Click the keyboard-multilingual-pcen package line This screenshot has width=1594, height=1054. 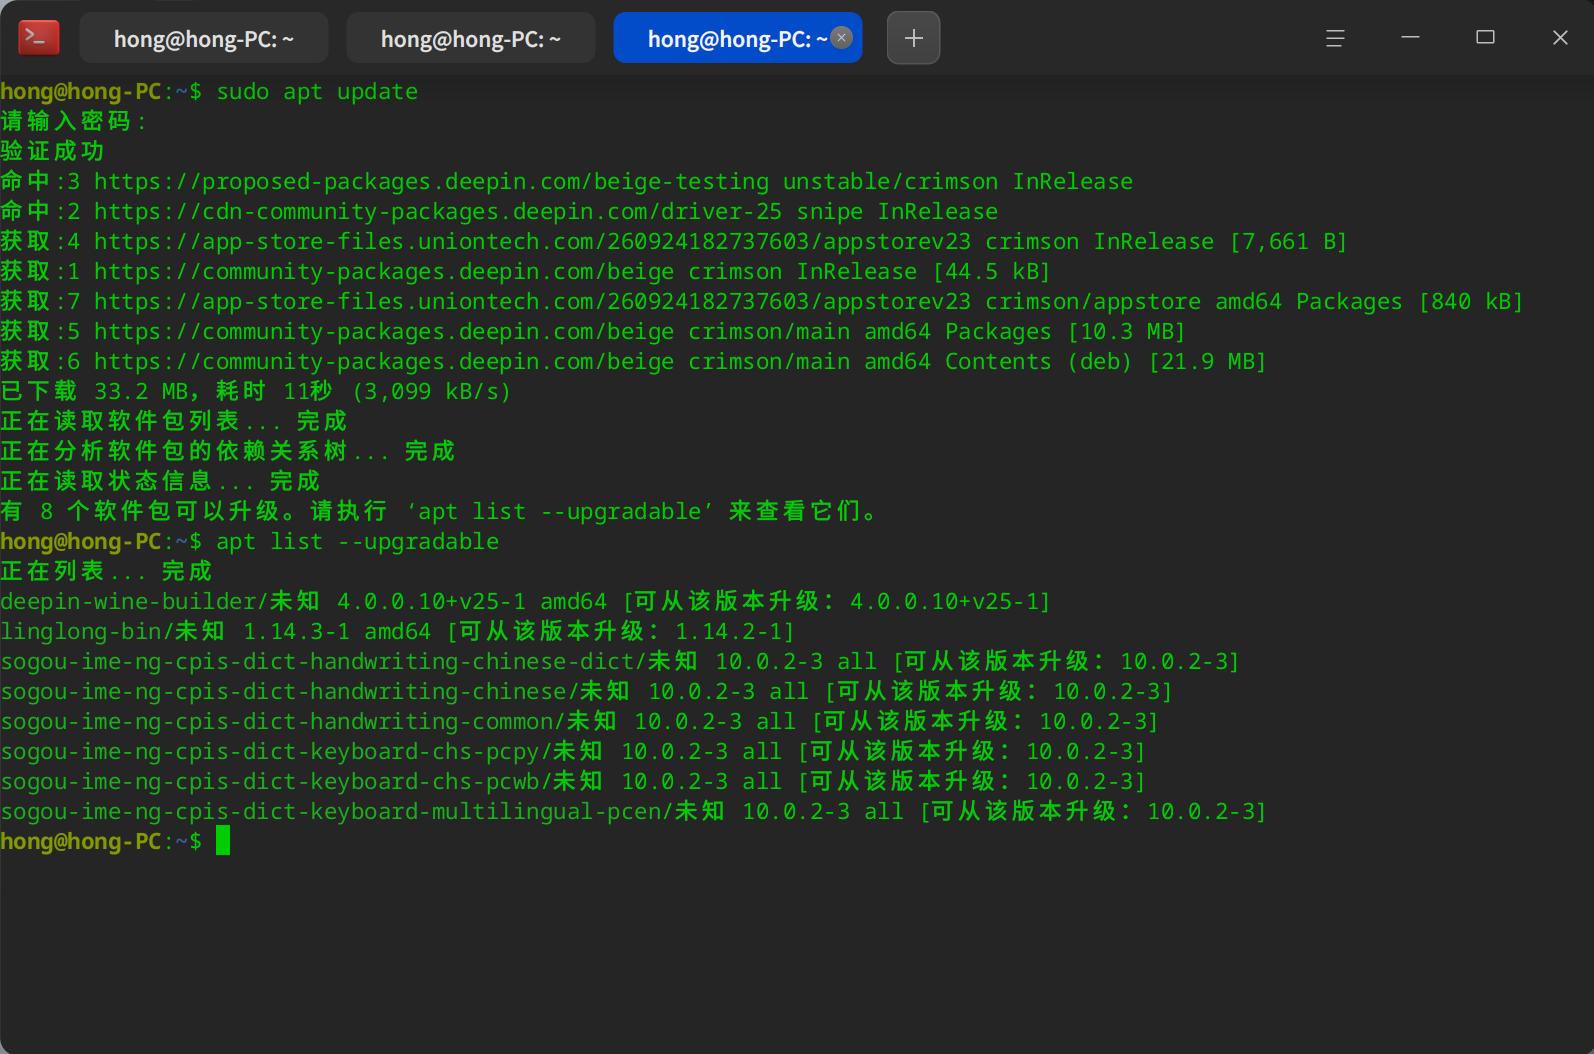click(x=633, y=811)
